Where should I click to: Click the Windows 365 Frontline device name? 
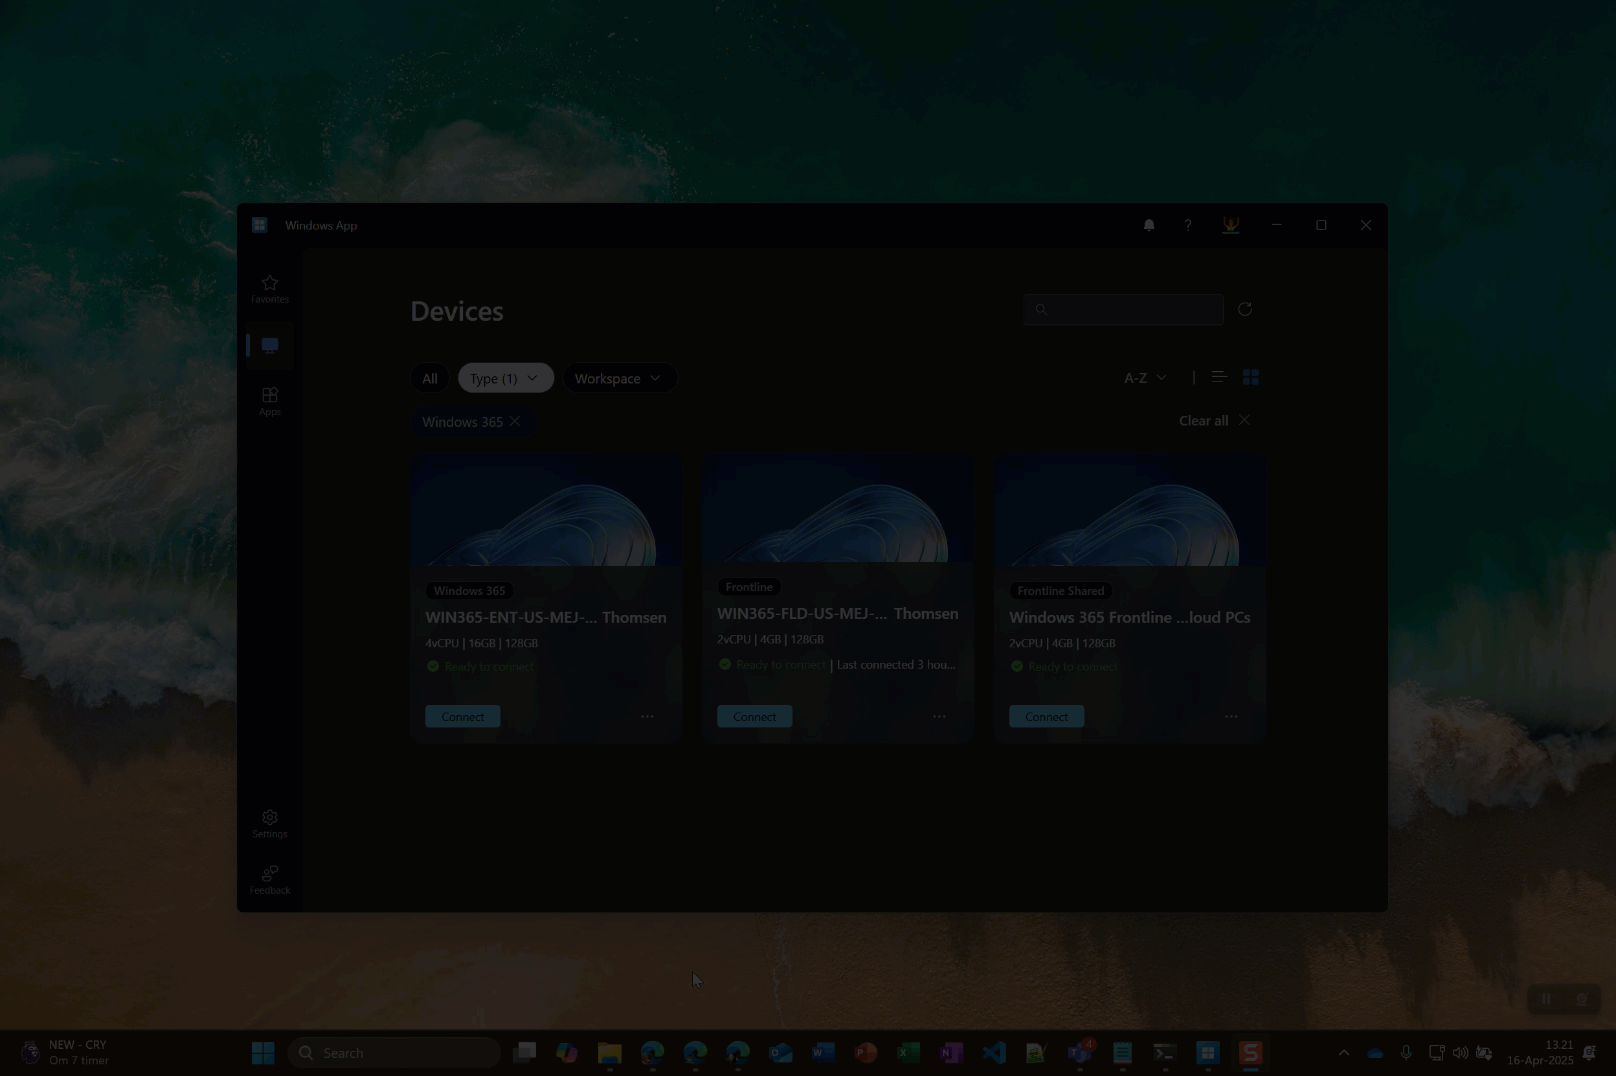[x=1130, y=618]
